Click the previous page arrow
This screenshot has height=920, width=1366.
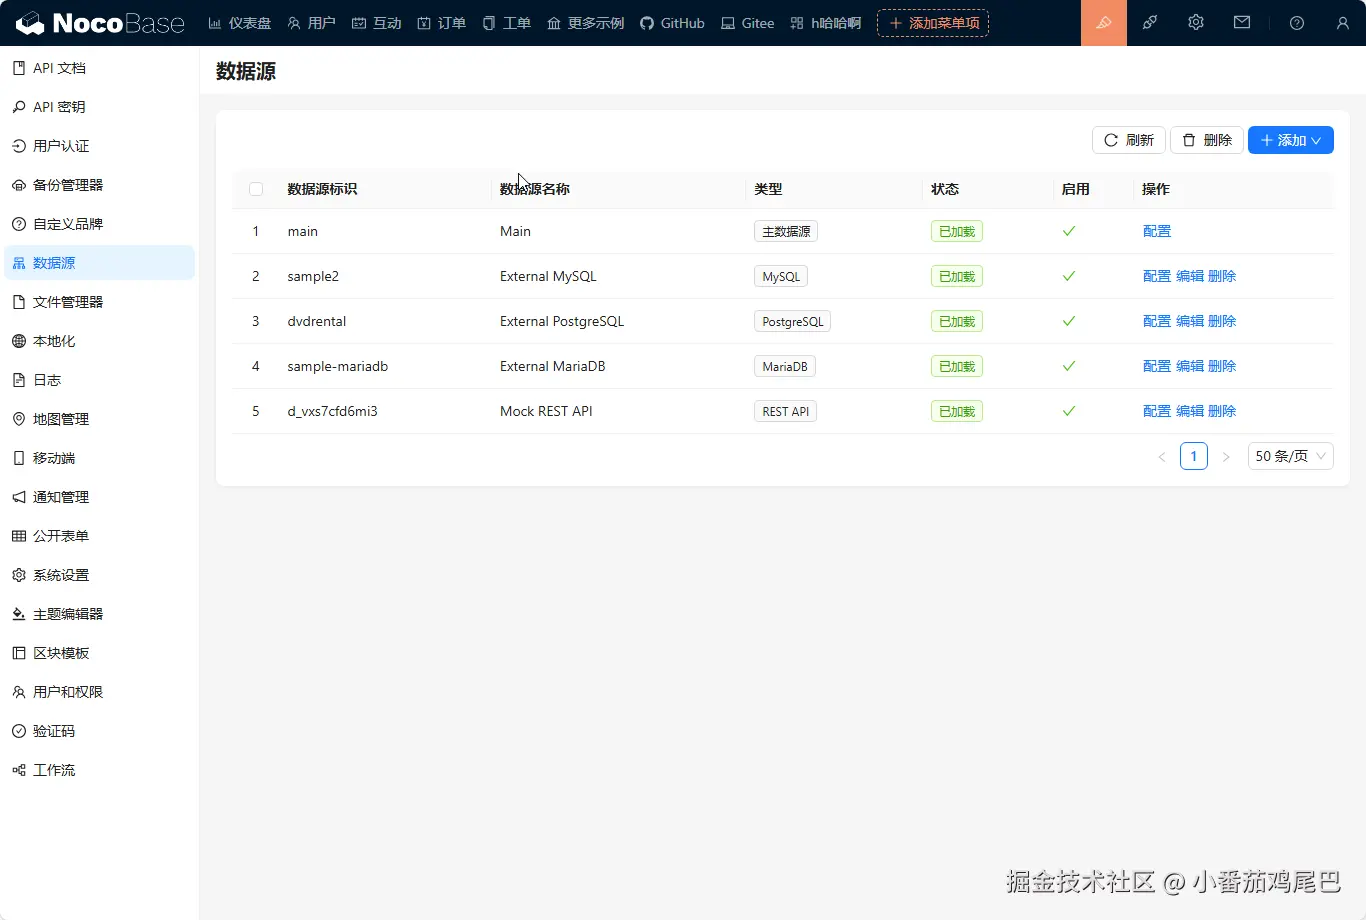pyautogui.click(x=1162, y=456)
